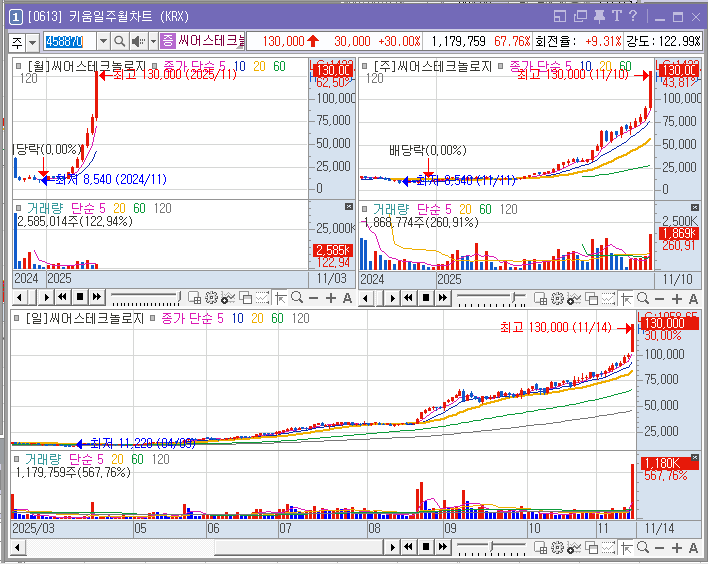
Task: Click monthly chart data grid icon
Action: click(x=194, y=298)
